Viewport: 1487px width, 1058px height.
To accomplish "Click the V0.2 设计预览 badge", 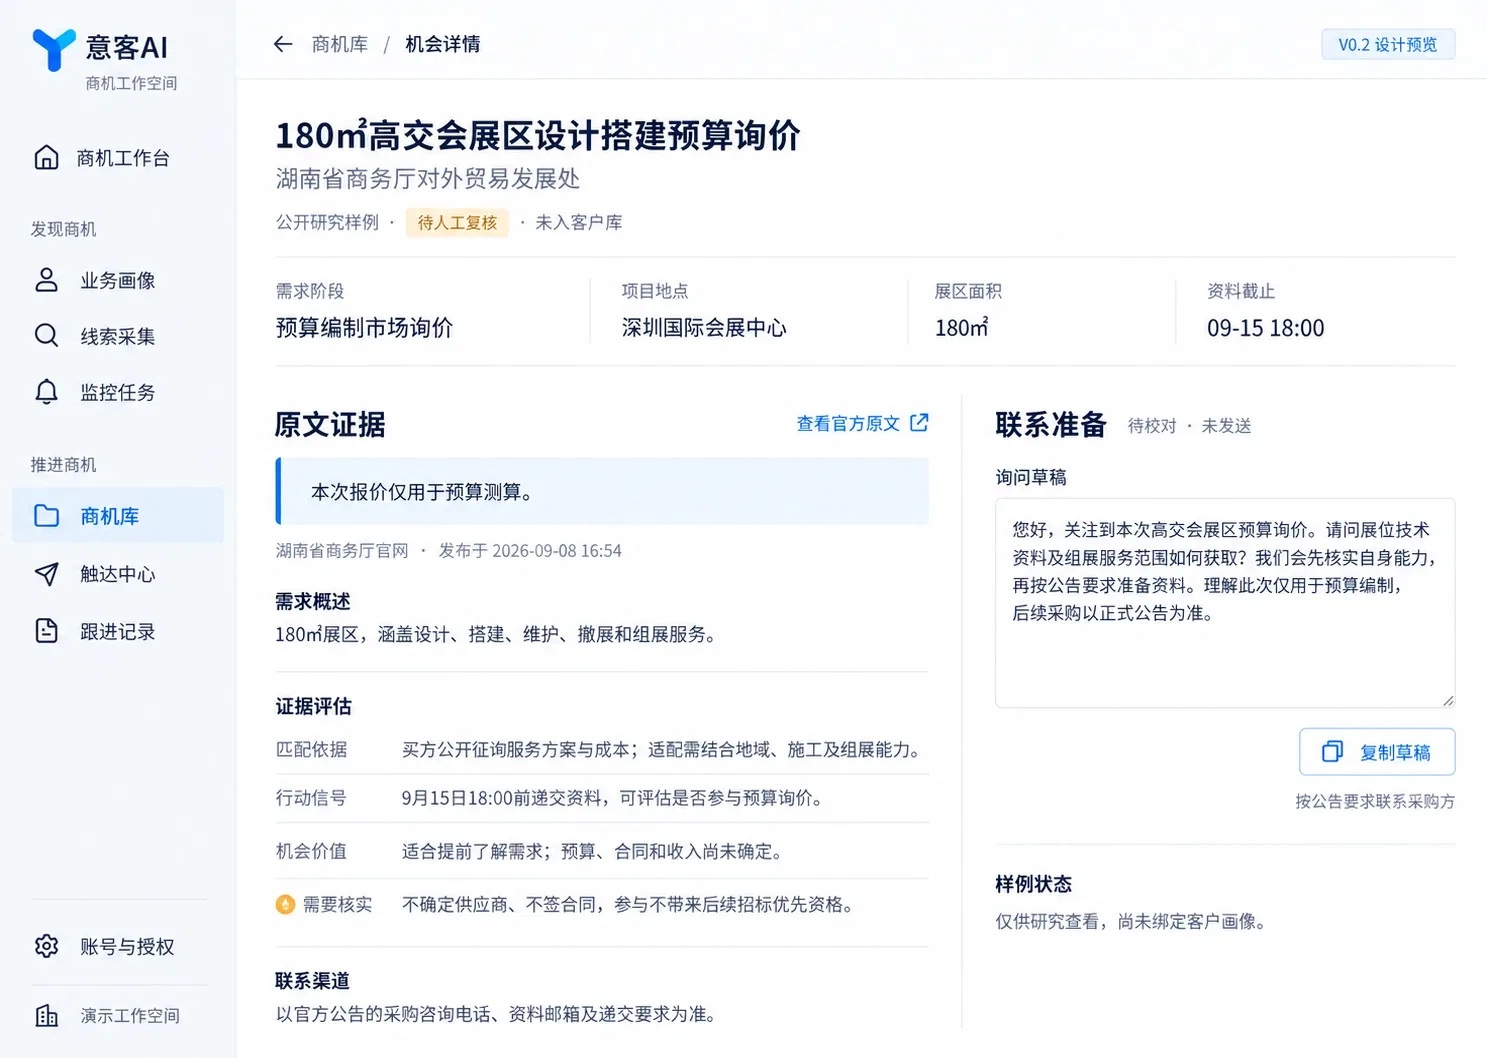I will pos(1388,44).
